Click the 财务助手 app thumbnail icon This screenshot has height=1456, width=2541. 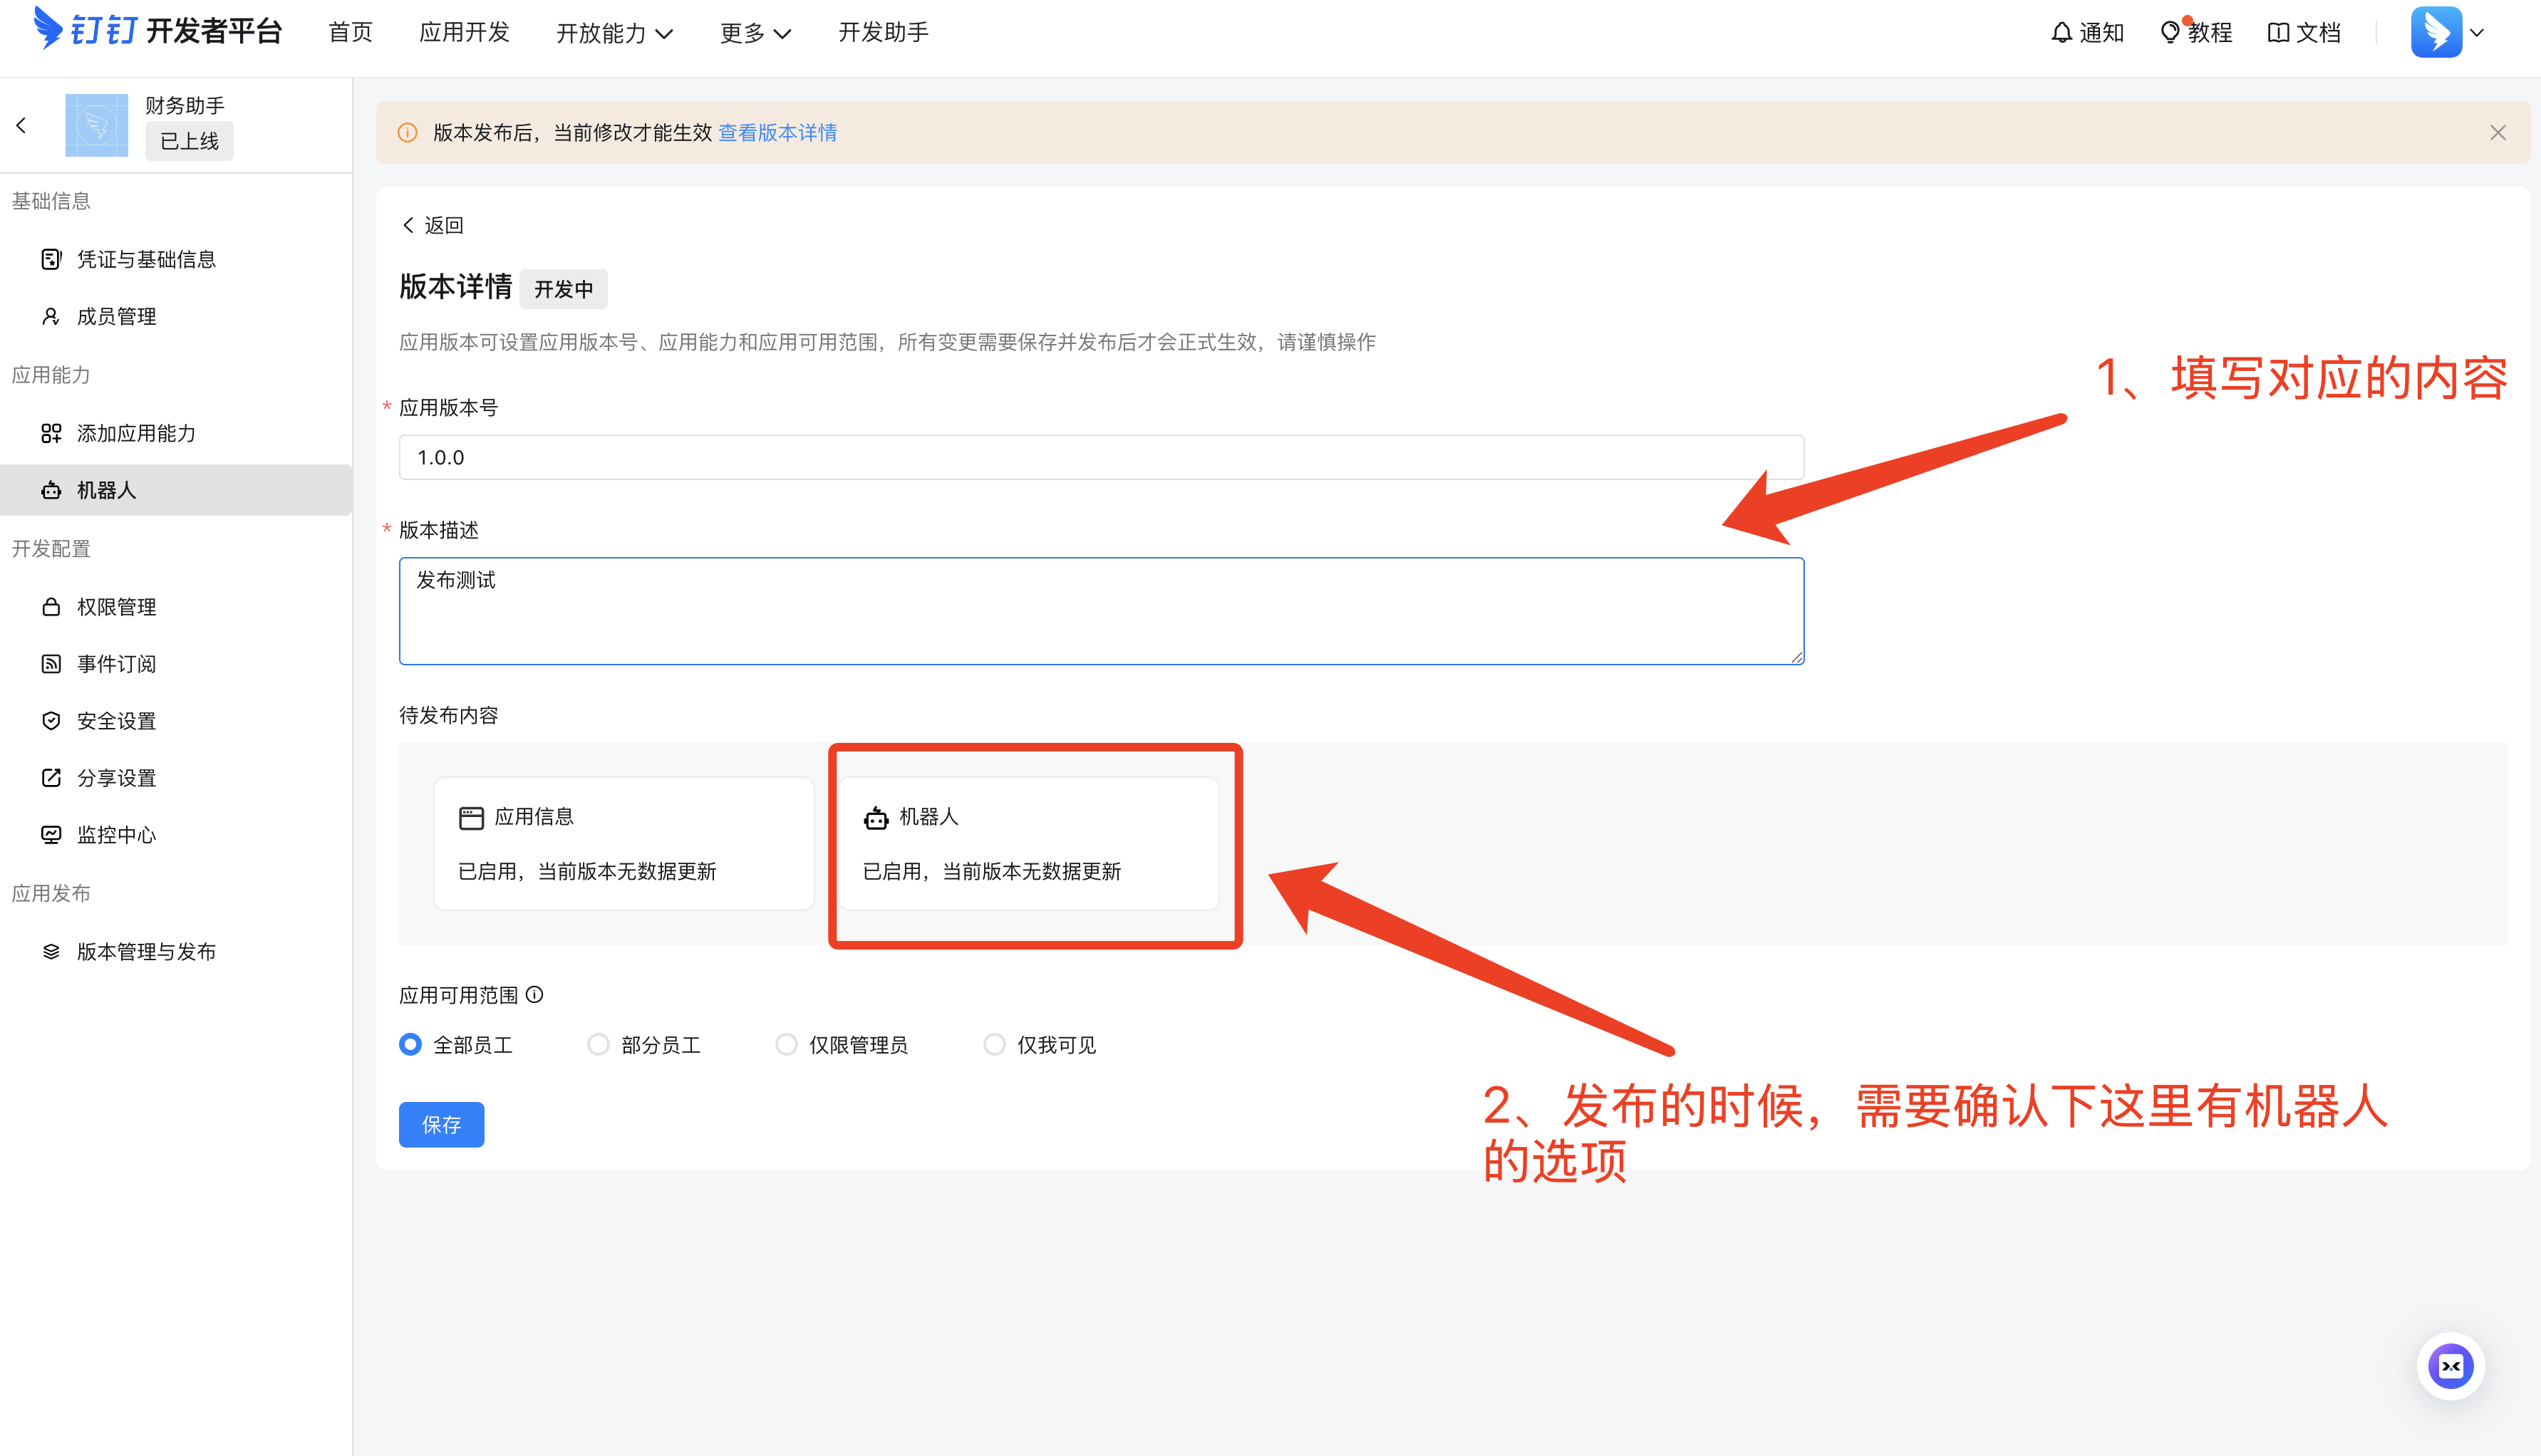pos(96,125)
